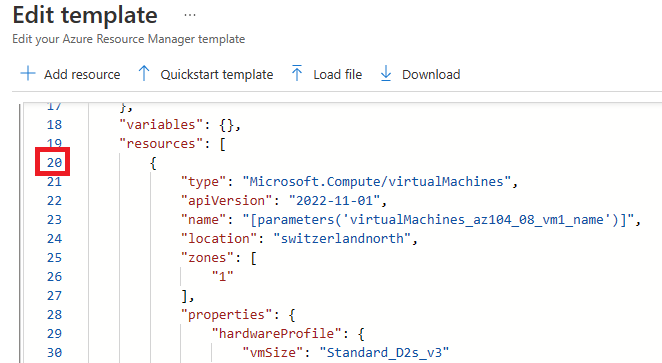The image size is (662, 363).
Task: Click the "2022-11-01" value
Action: 334,200
